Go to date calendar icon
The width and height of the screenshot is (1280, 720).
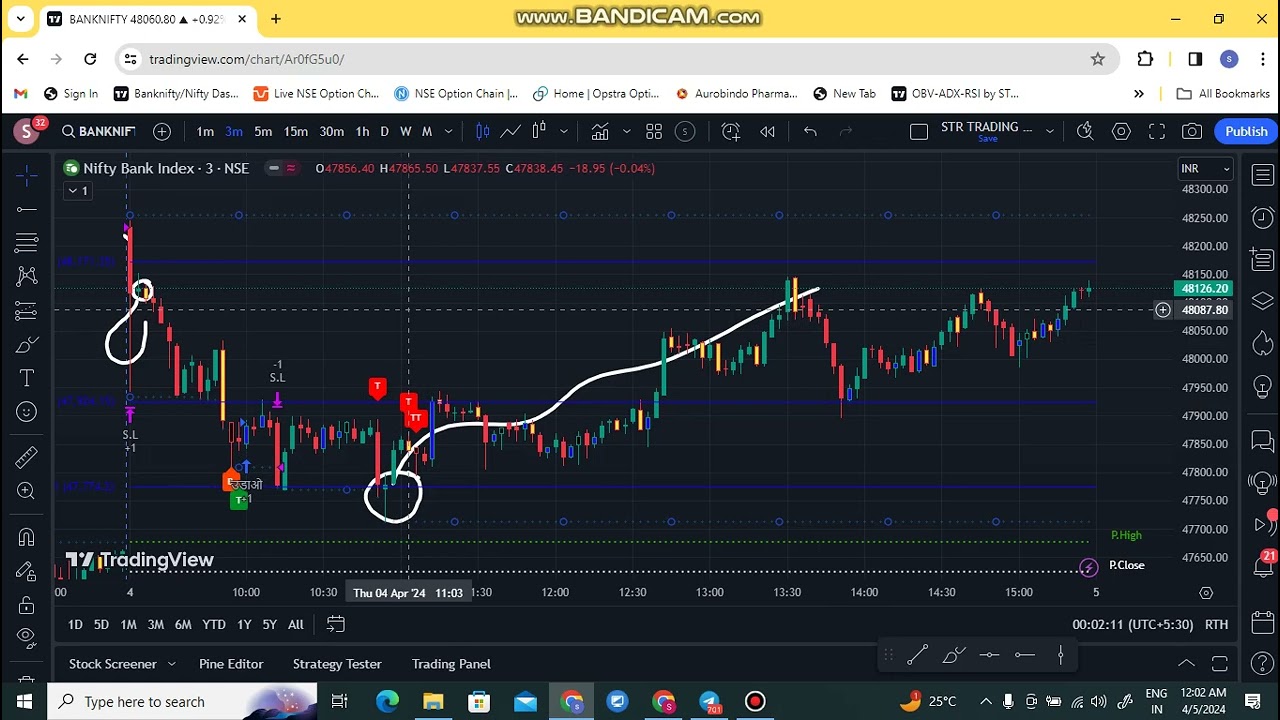click(335, 624)
